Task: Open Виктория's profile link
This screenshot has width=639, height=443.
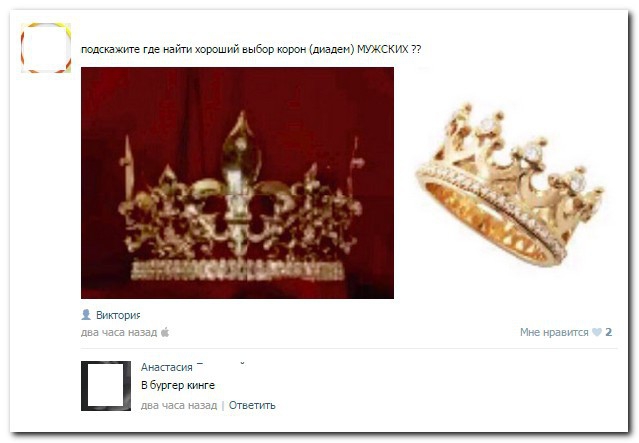Action: tap(118, 315)
